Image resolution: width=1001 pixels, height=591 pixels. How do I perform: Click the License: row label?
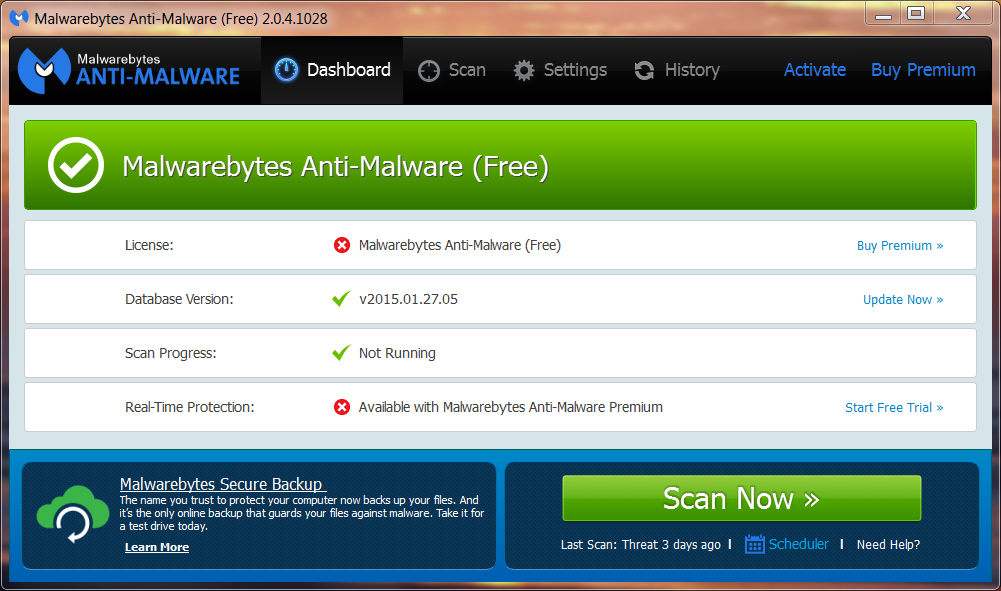click(149, 245)
